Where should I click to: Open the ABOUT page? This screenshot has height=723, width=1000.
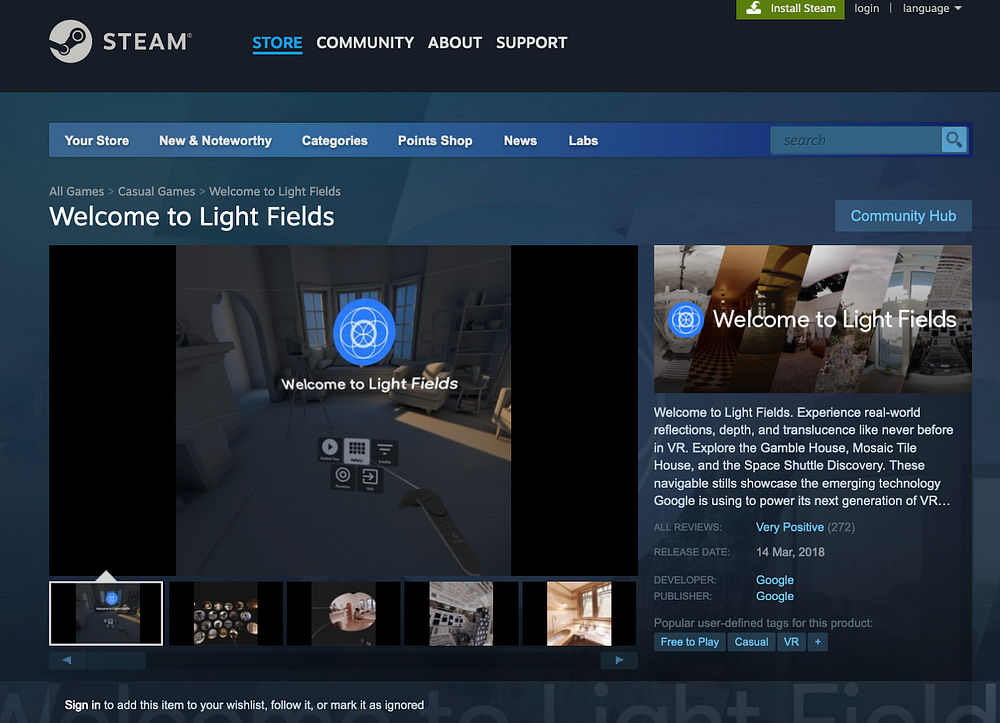pyautogui.click(x=455, y=43)
